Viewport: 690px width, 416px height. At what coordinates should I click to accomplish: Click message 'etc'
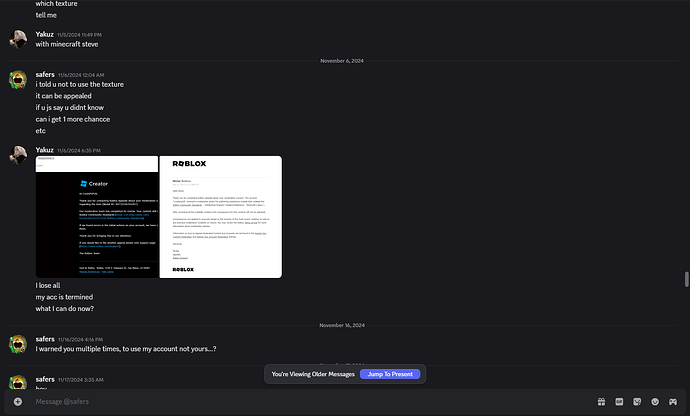[x=40, y=131]
